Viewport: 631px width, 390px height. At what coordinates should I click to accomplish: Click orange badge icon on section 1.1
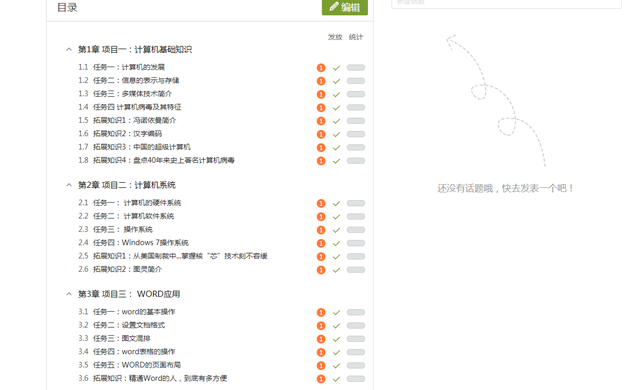[321, 68]
